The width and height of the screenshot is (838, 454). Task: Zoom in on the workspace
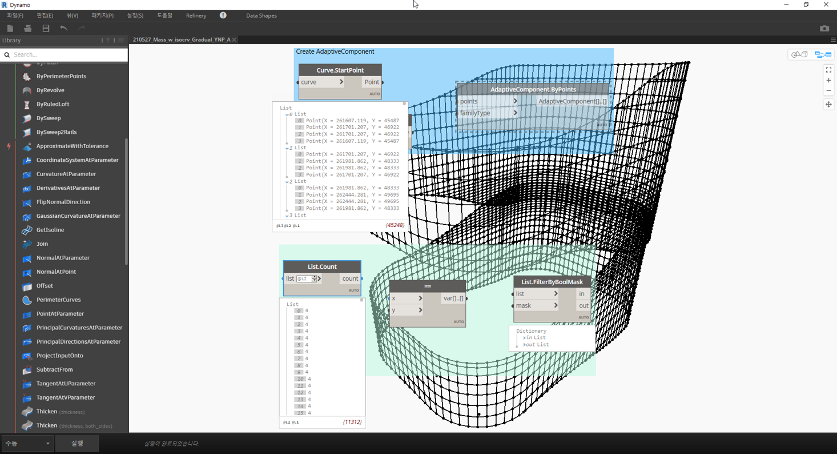point(828,80)
